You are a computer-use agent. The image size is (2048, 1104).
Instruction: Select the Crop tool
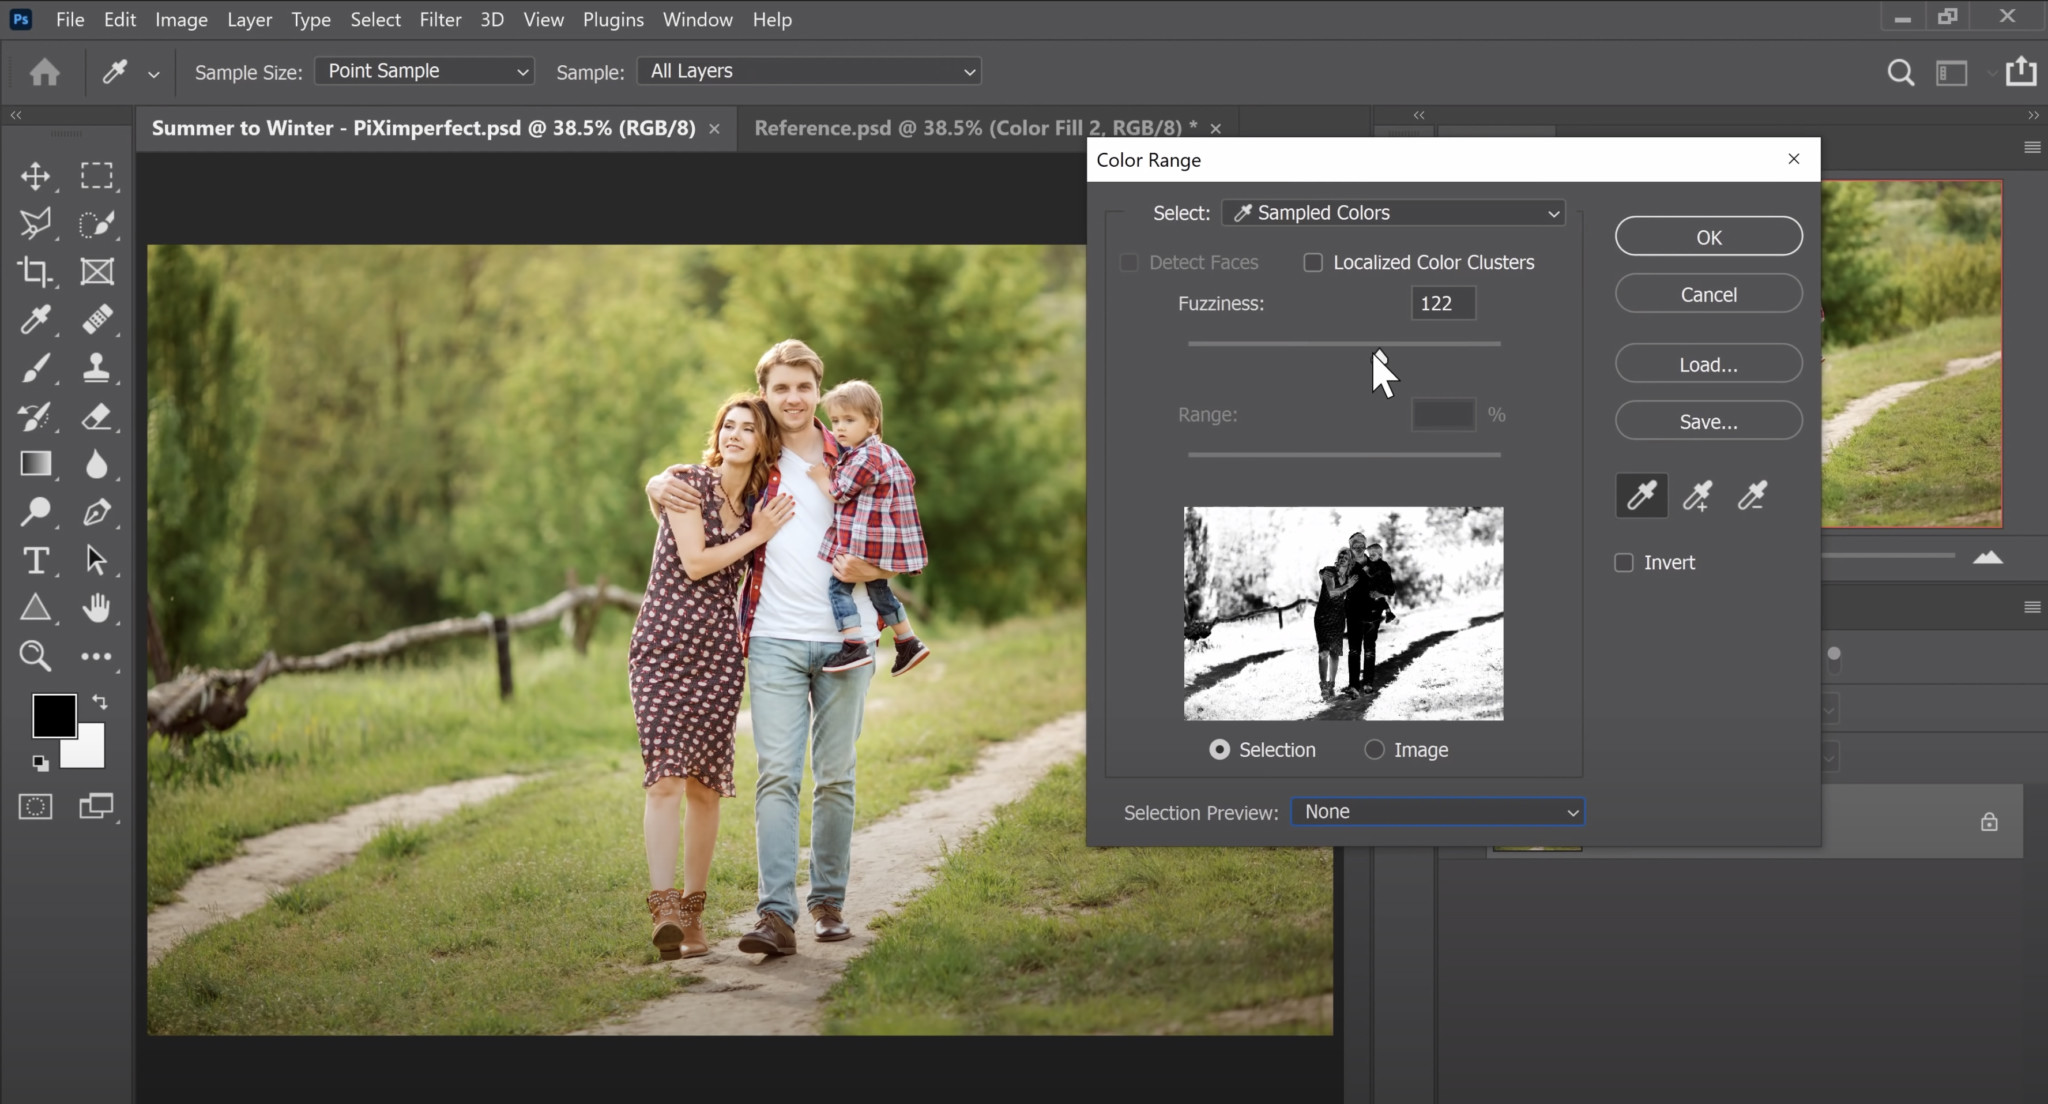point(36,271)
